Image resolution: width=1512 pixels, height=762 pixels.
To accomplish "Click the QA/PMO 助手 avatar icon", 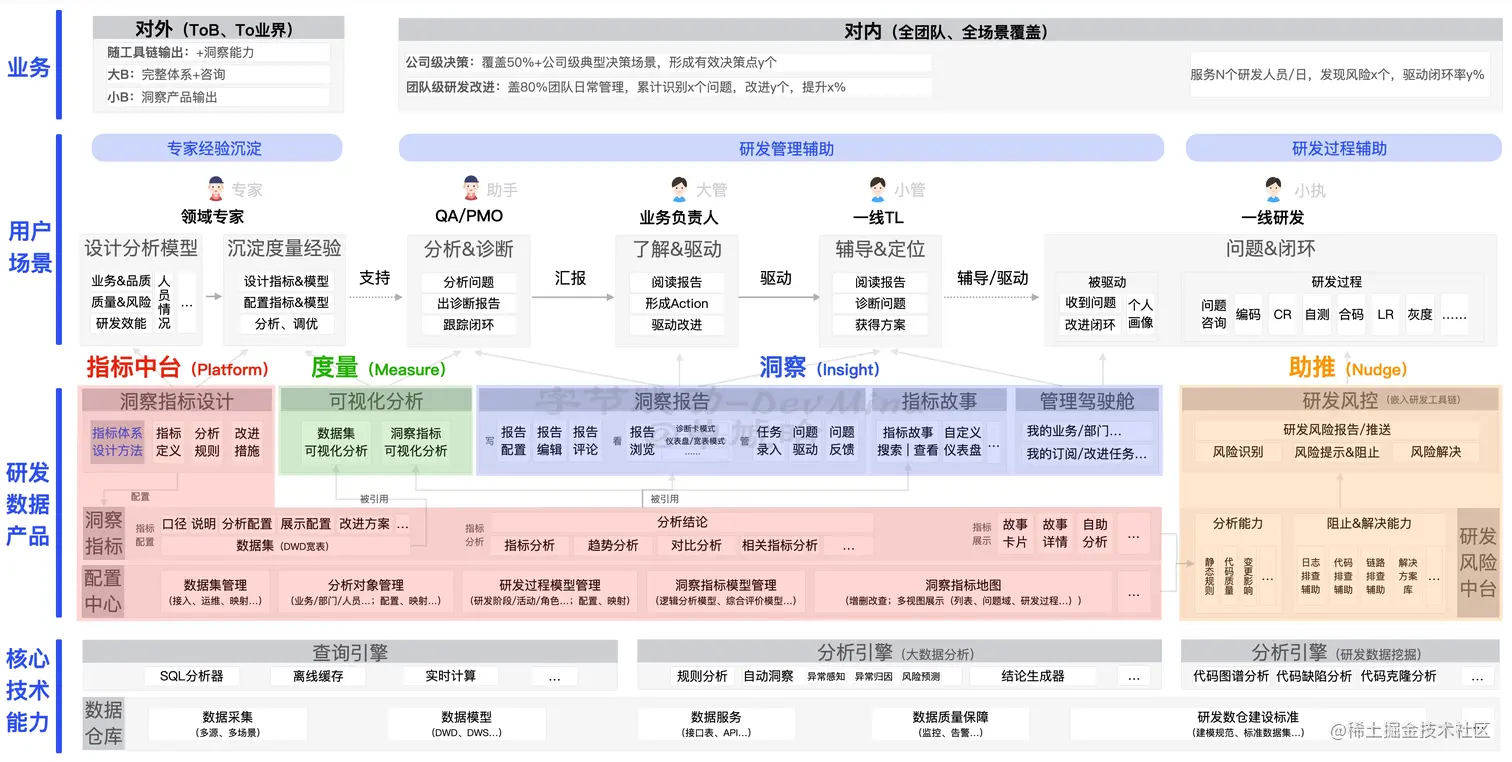I will pyautogui.click(x=471, y=189).
